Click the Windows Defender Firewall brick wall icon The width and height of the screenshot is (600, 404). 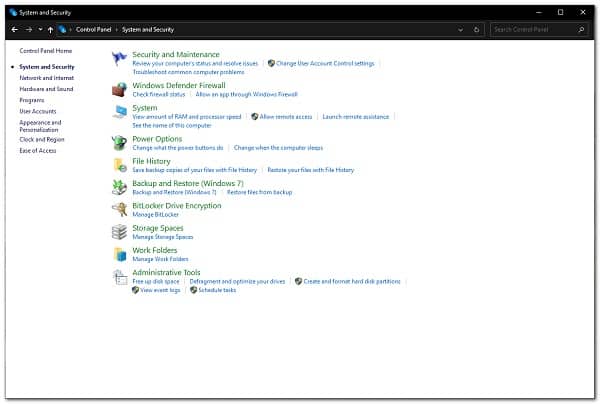point(119,90)
